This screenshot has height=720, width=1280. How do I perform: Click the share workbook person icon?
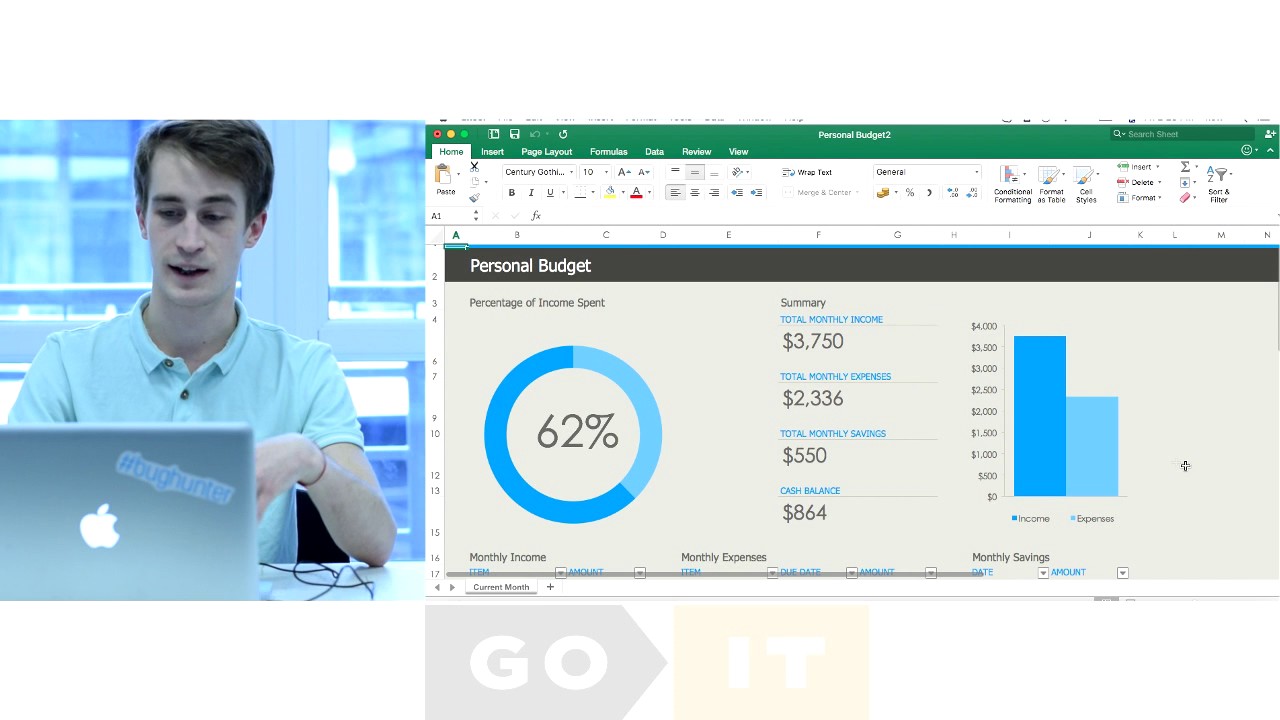tap(1270, 134)
